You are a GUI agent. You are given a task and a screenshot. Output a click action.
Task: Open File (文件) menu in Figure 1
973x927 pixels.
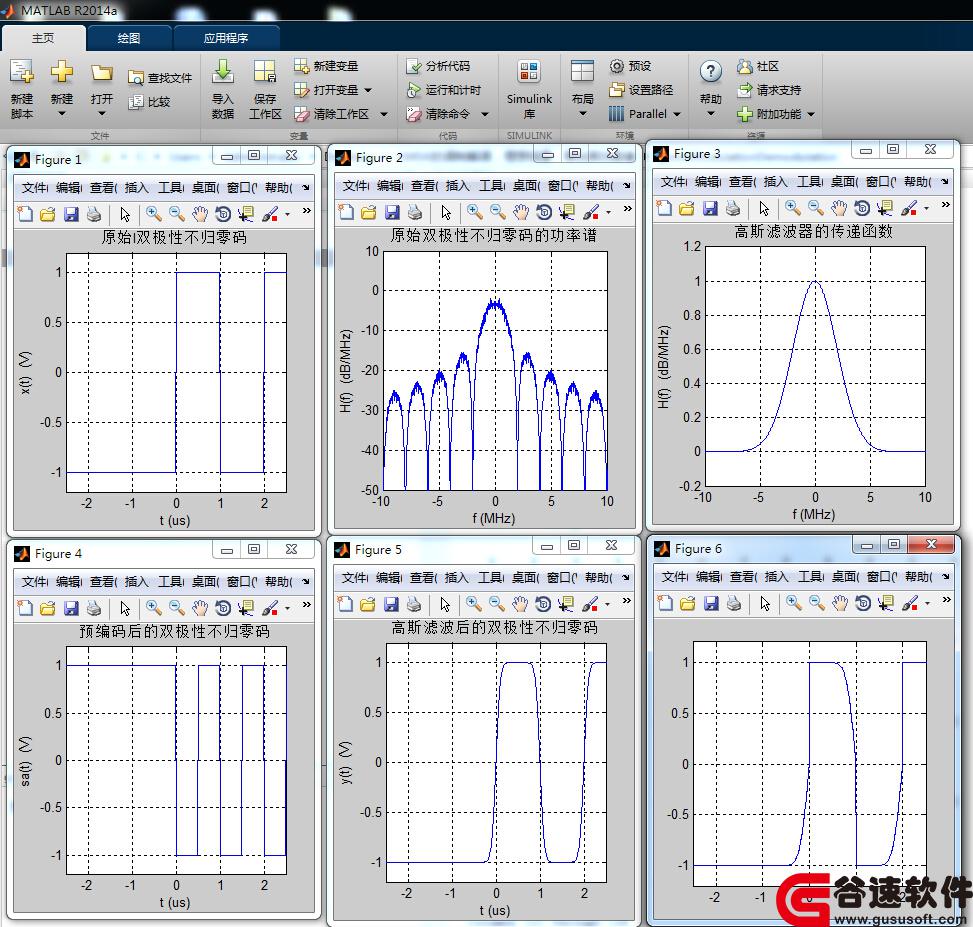(34, 187)
